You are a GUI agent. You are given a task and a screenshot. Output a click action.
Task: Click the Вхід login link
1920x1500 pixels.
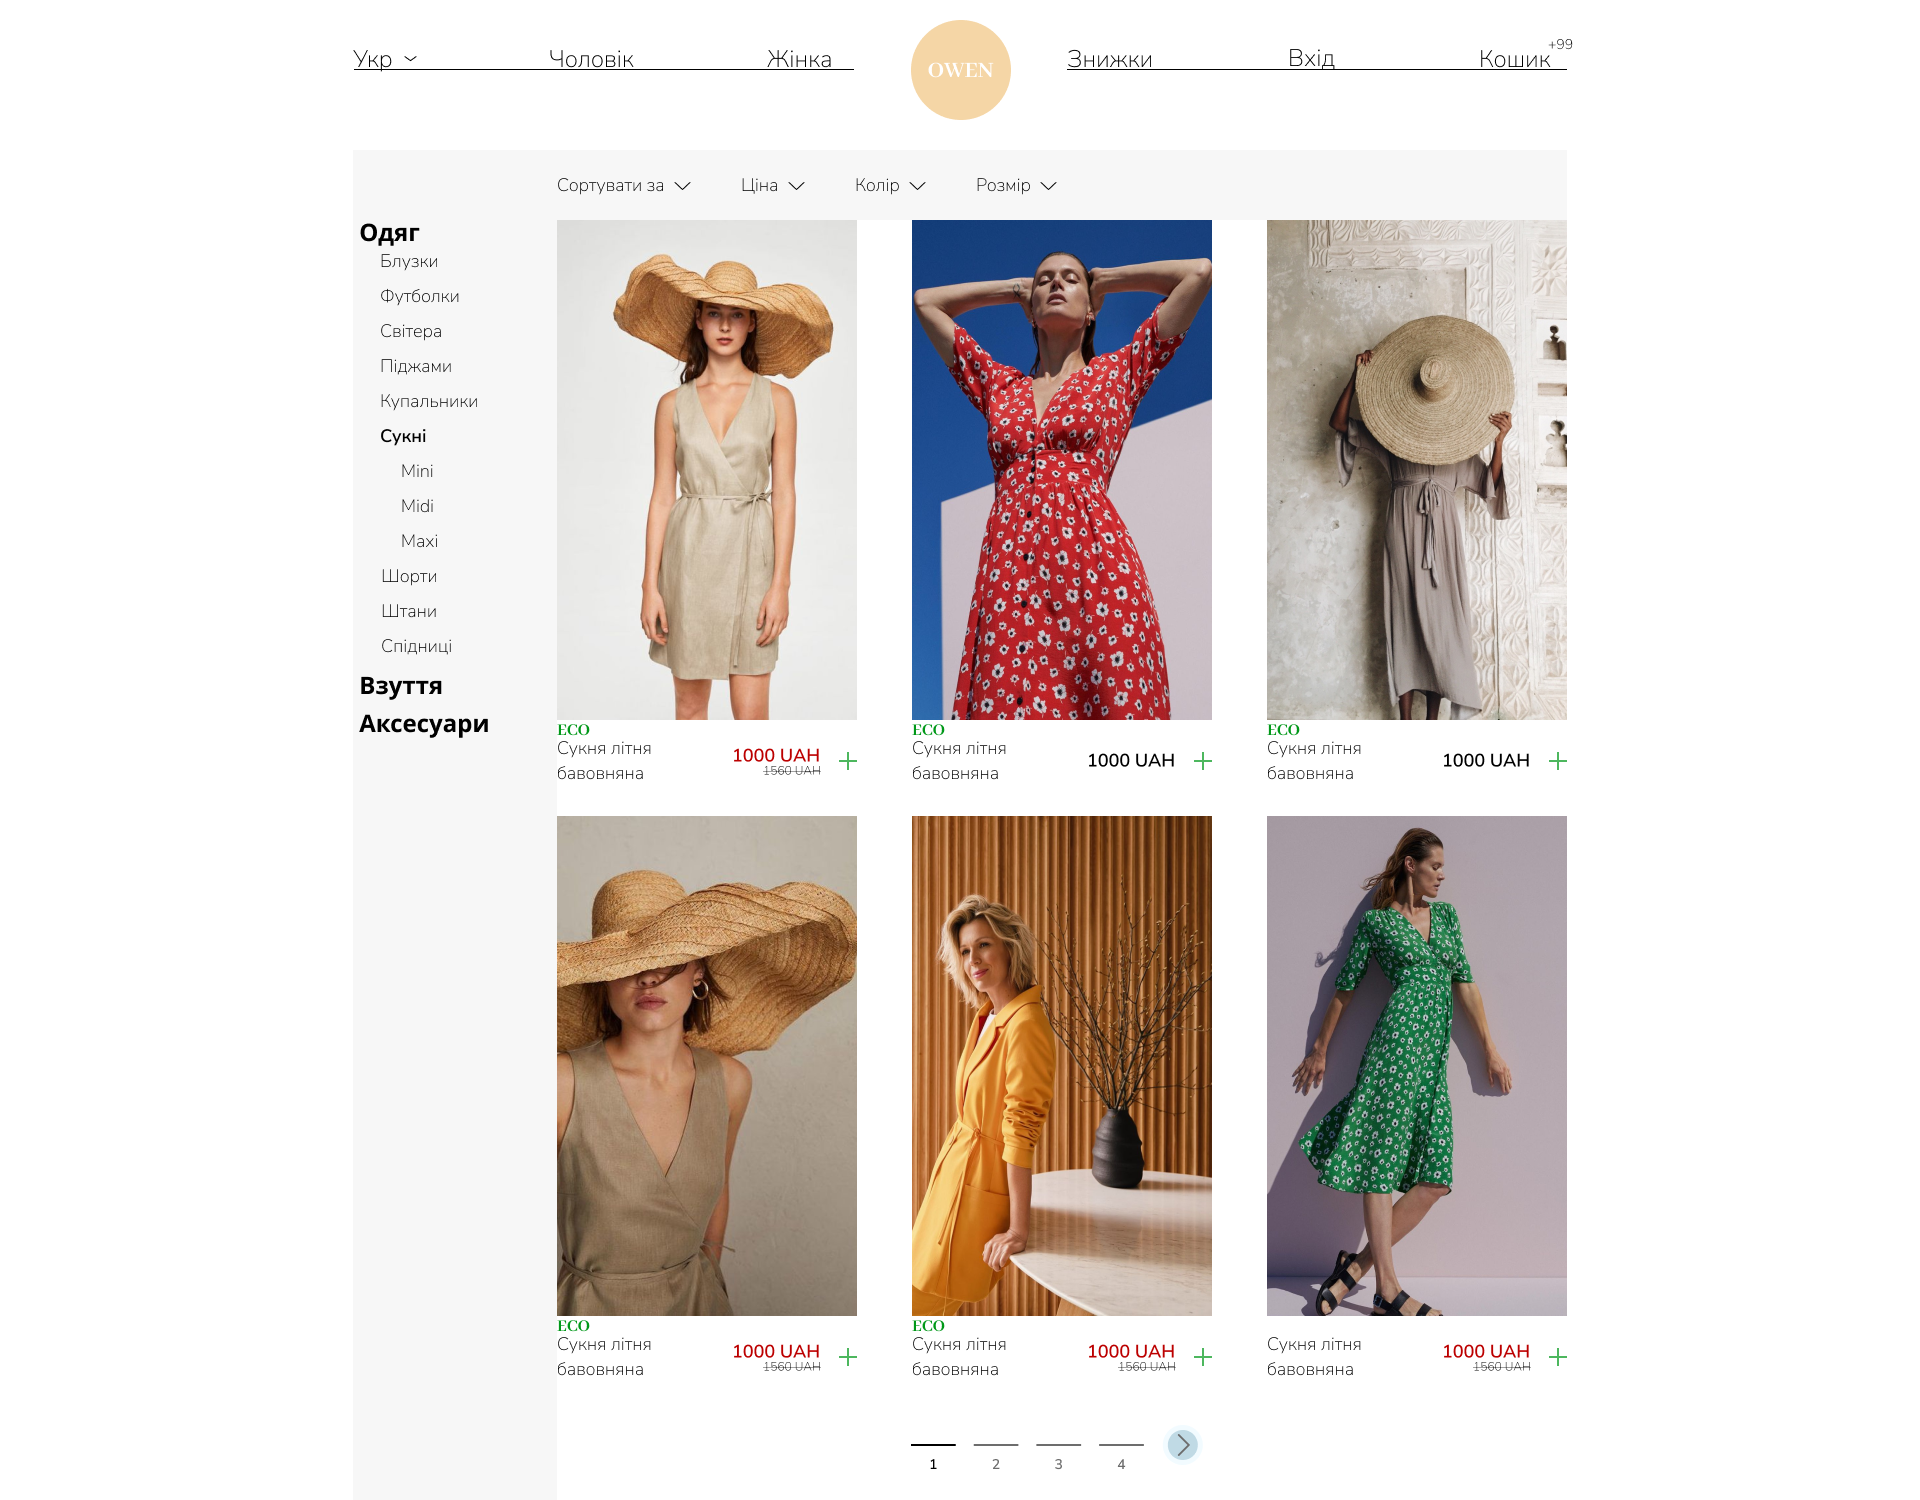[1311, 59]
